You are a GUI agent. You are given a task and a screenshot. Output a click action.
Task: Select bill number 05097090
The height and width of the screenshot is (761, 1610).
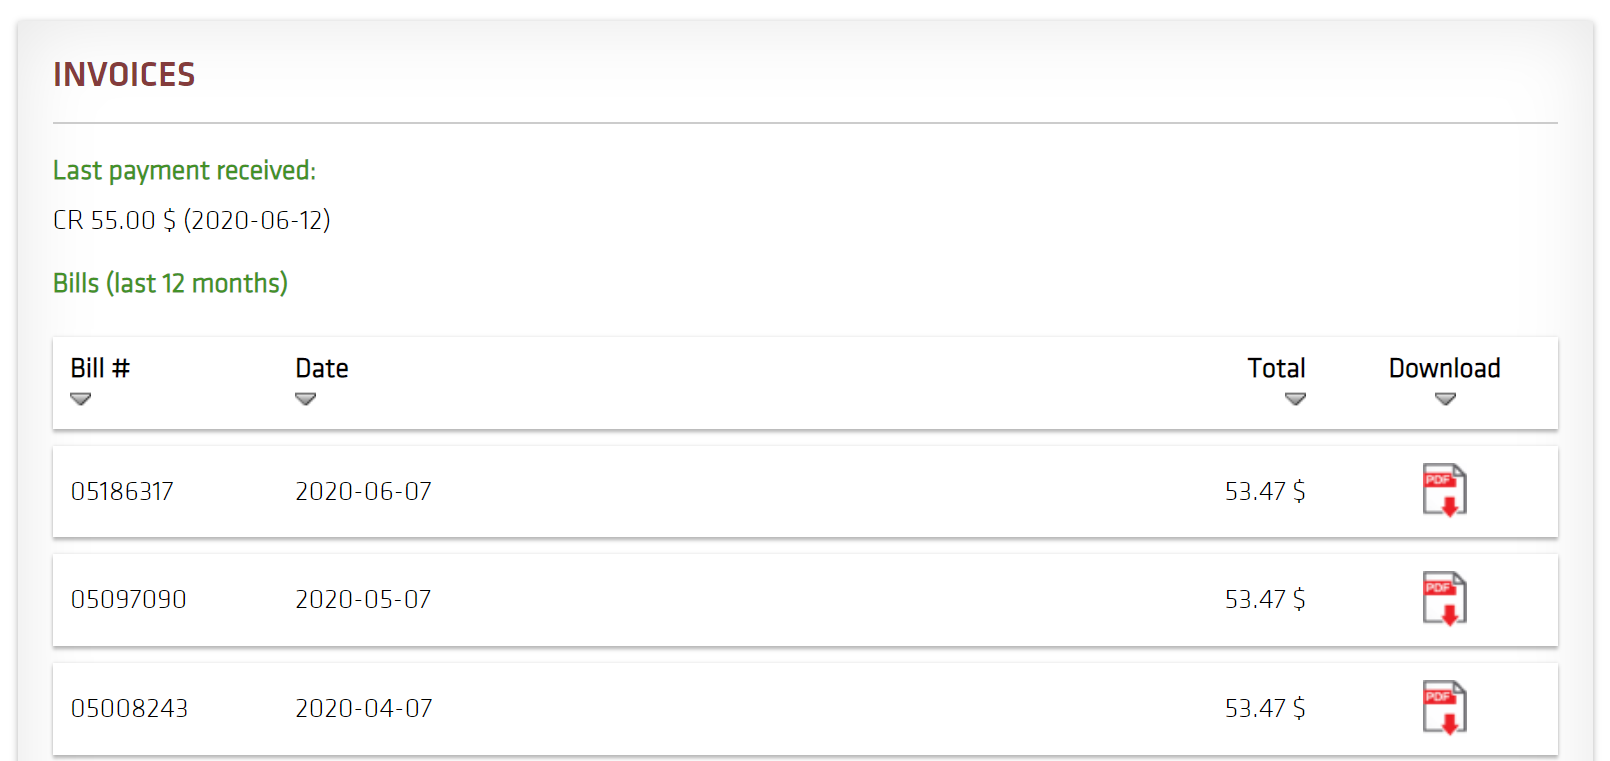[x=128, y=599]
